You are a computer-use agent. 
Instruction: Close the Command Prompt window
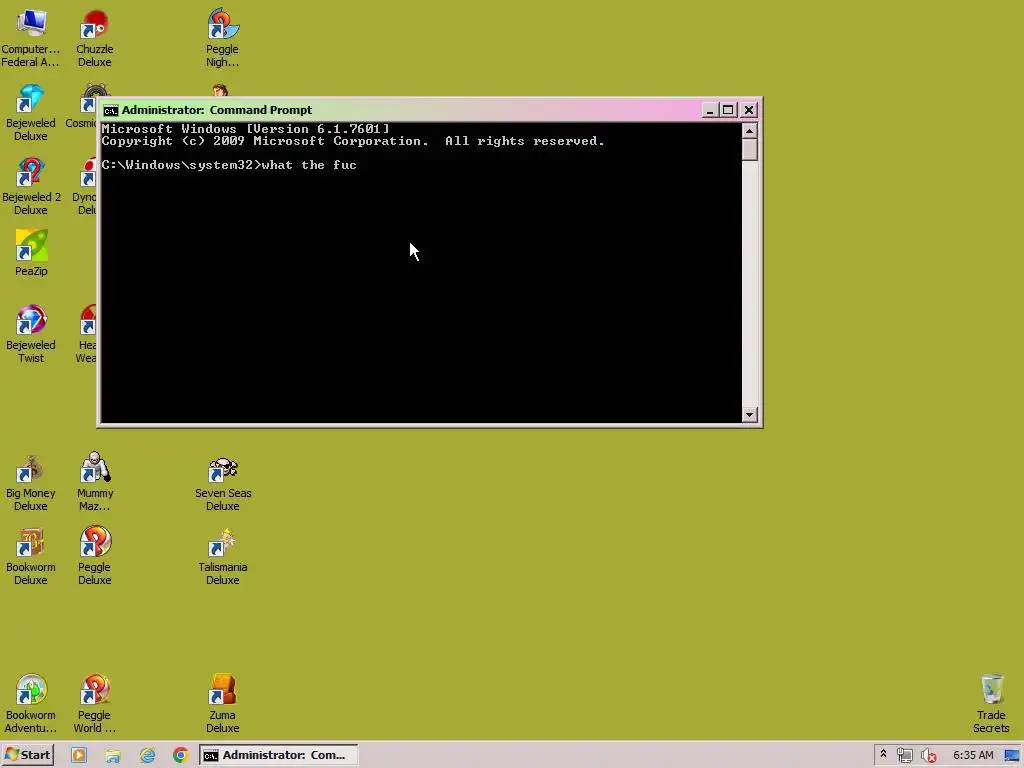pos(749,110)
